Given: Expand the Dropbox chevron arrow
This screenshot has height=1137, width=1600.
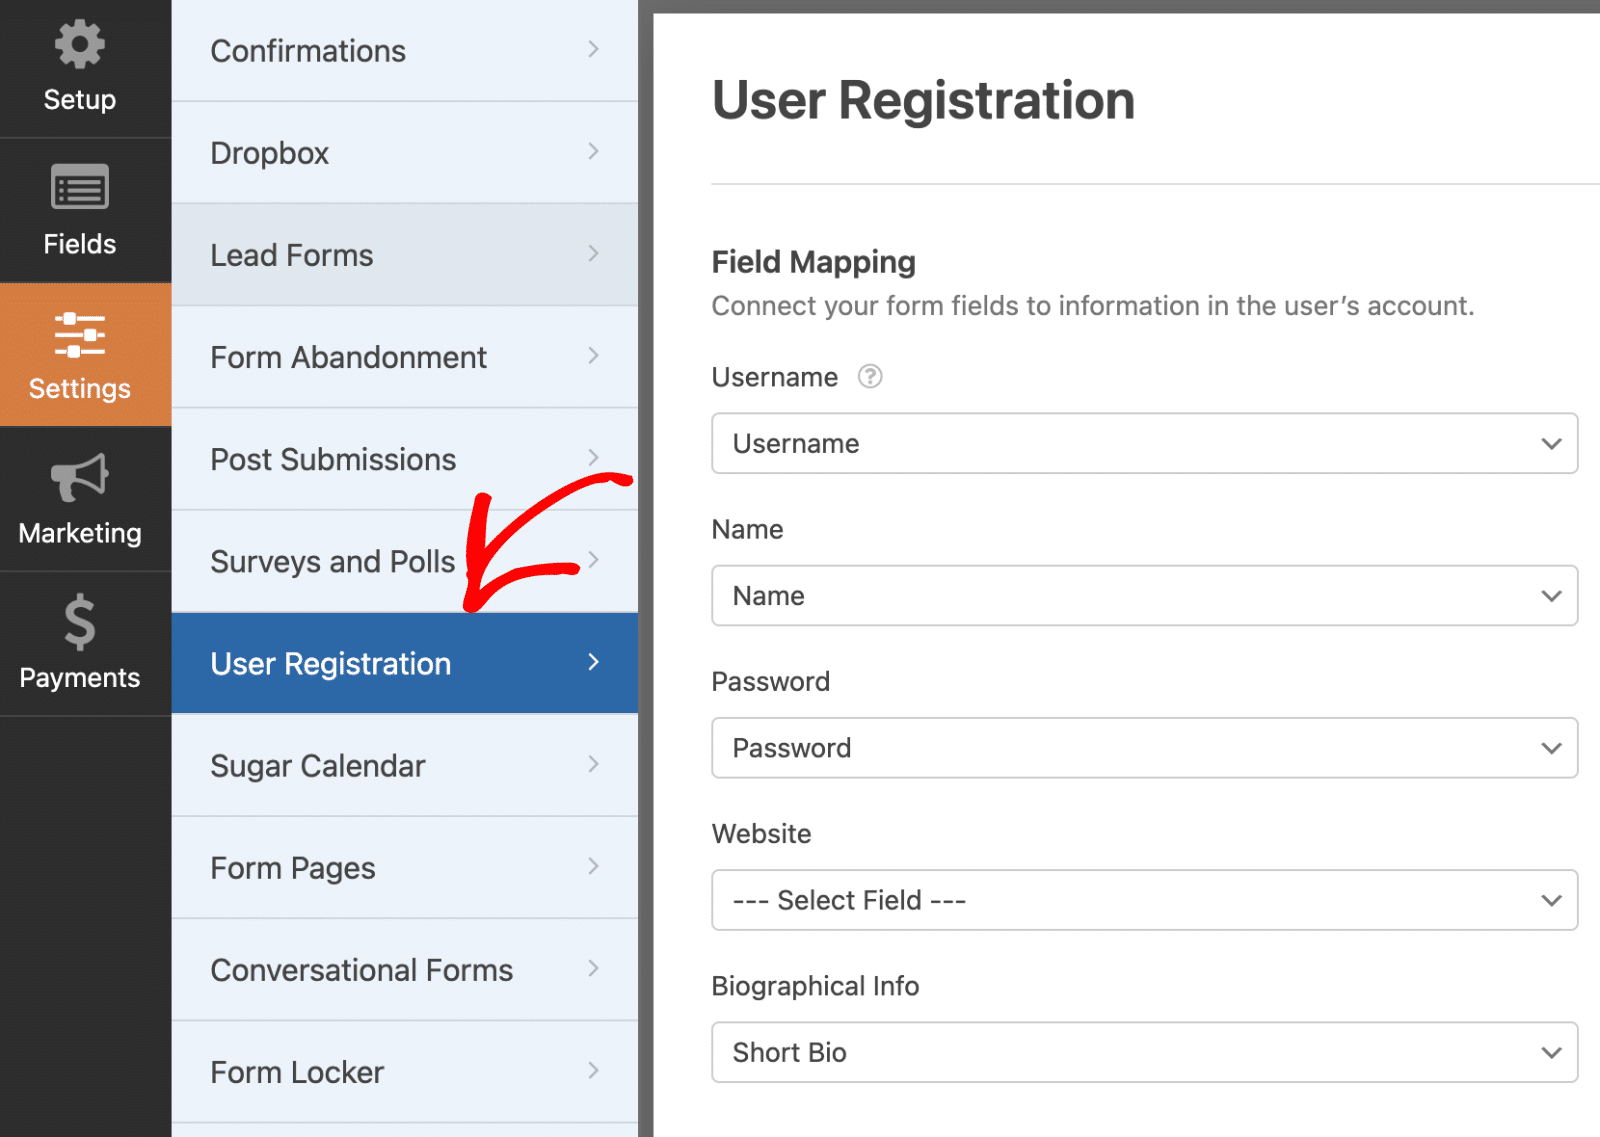Looking at the screenshot, I should (594, 151).
